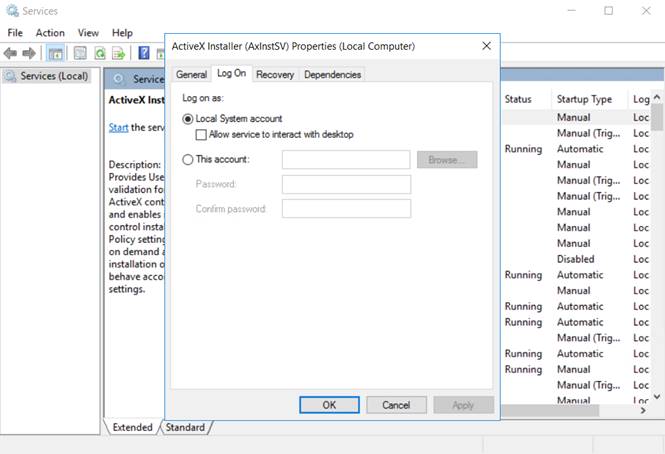Click Cancel in the Properties dialog
This screenshot has width=665, height=454.
coord(396,405)
